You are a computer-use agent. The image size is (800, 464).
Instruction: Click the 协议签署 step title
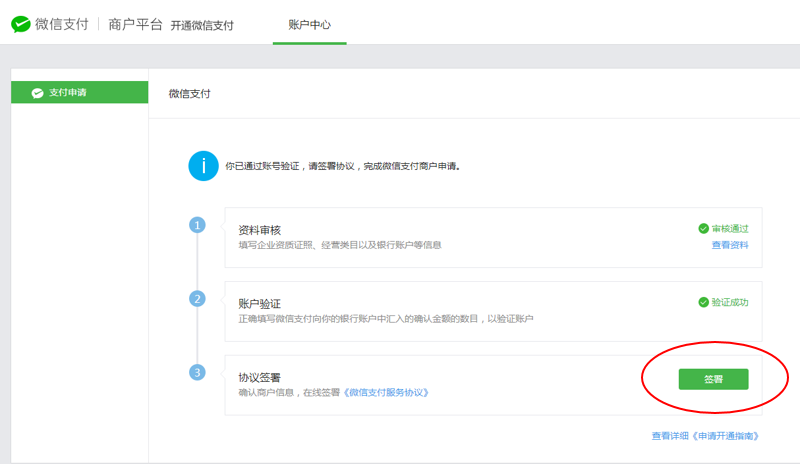coord(260,378)
